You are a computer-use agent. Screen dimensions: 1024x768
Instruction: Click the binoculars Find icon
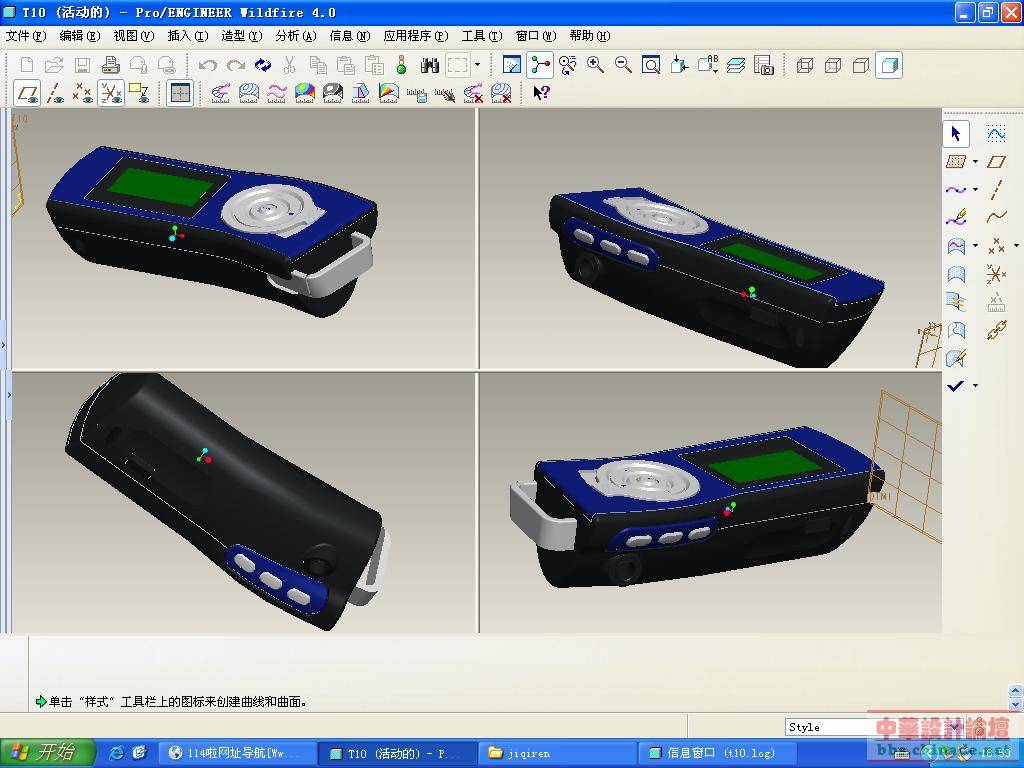430,65
